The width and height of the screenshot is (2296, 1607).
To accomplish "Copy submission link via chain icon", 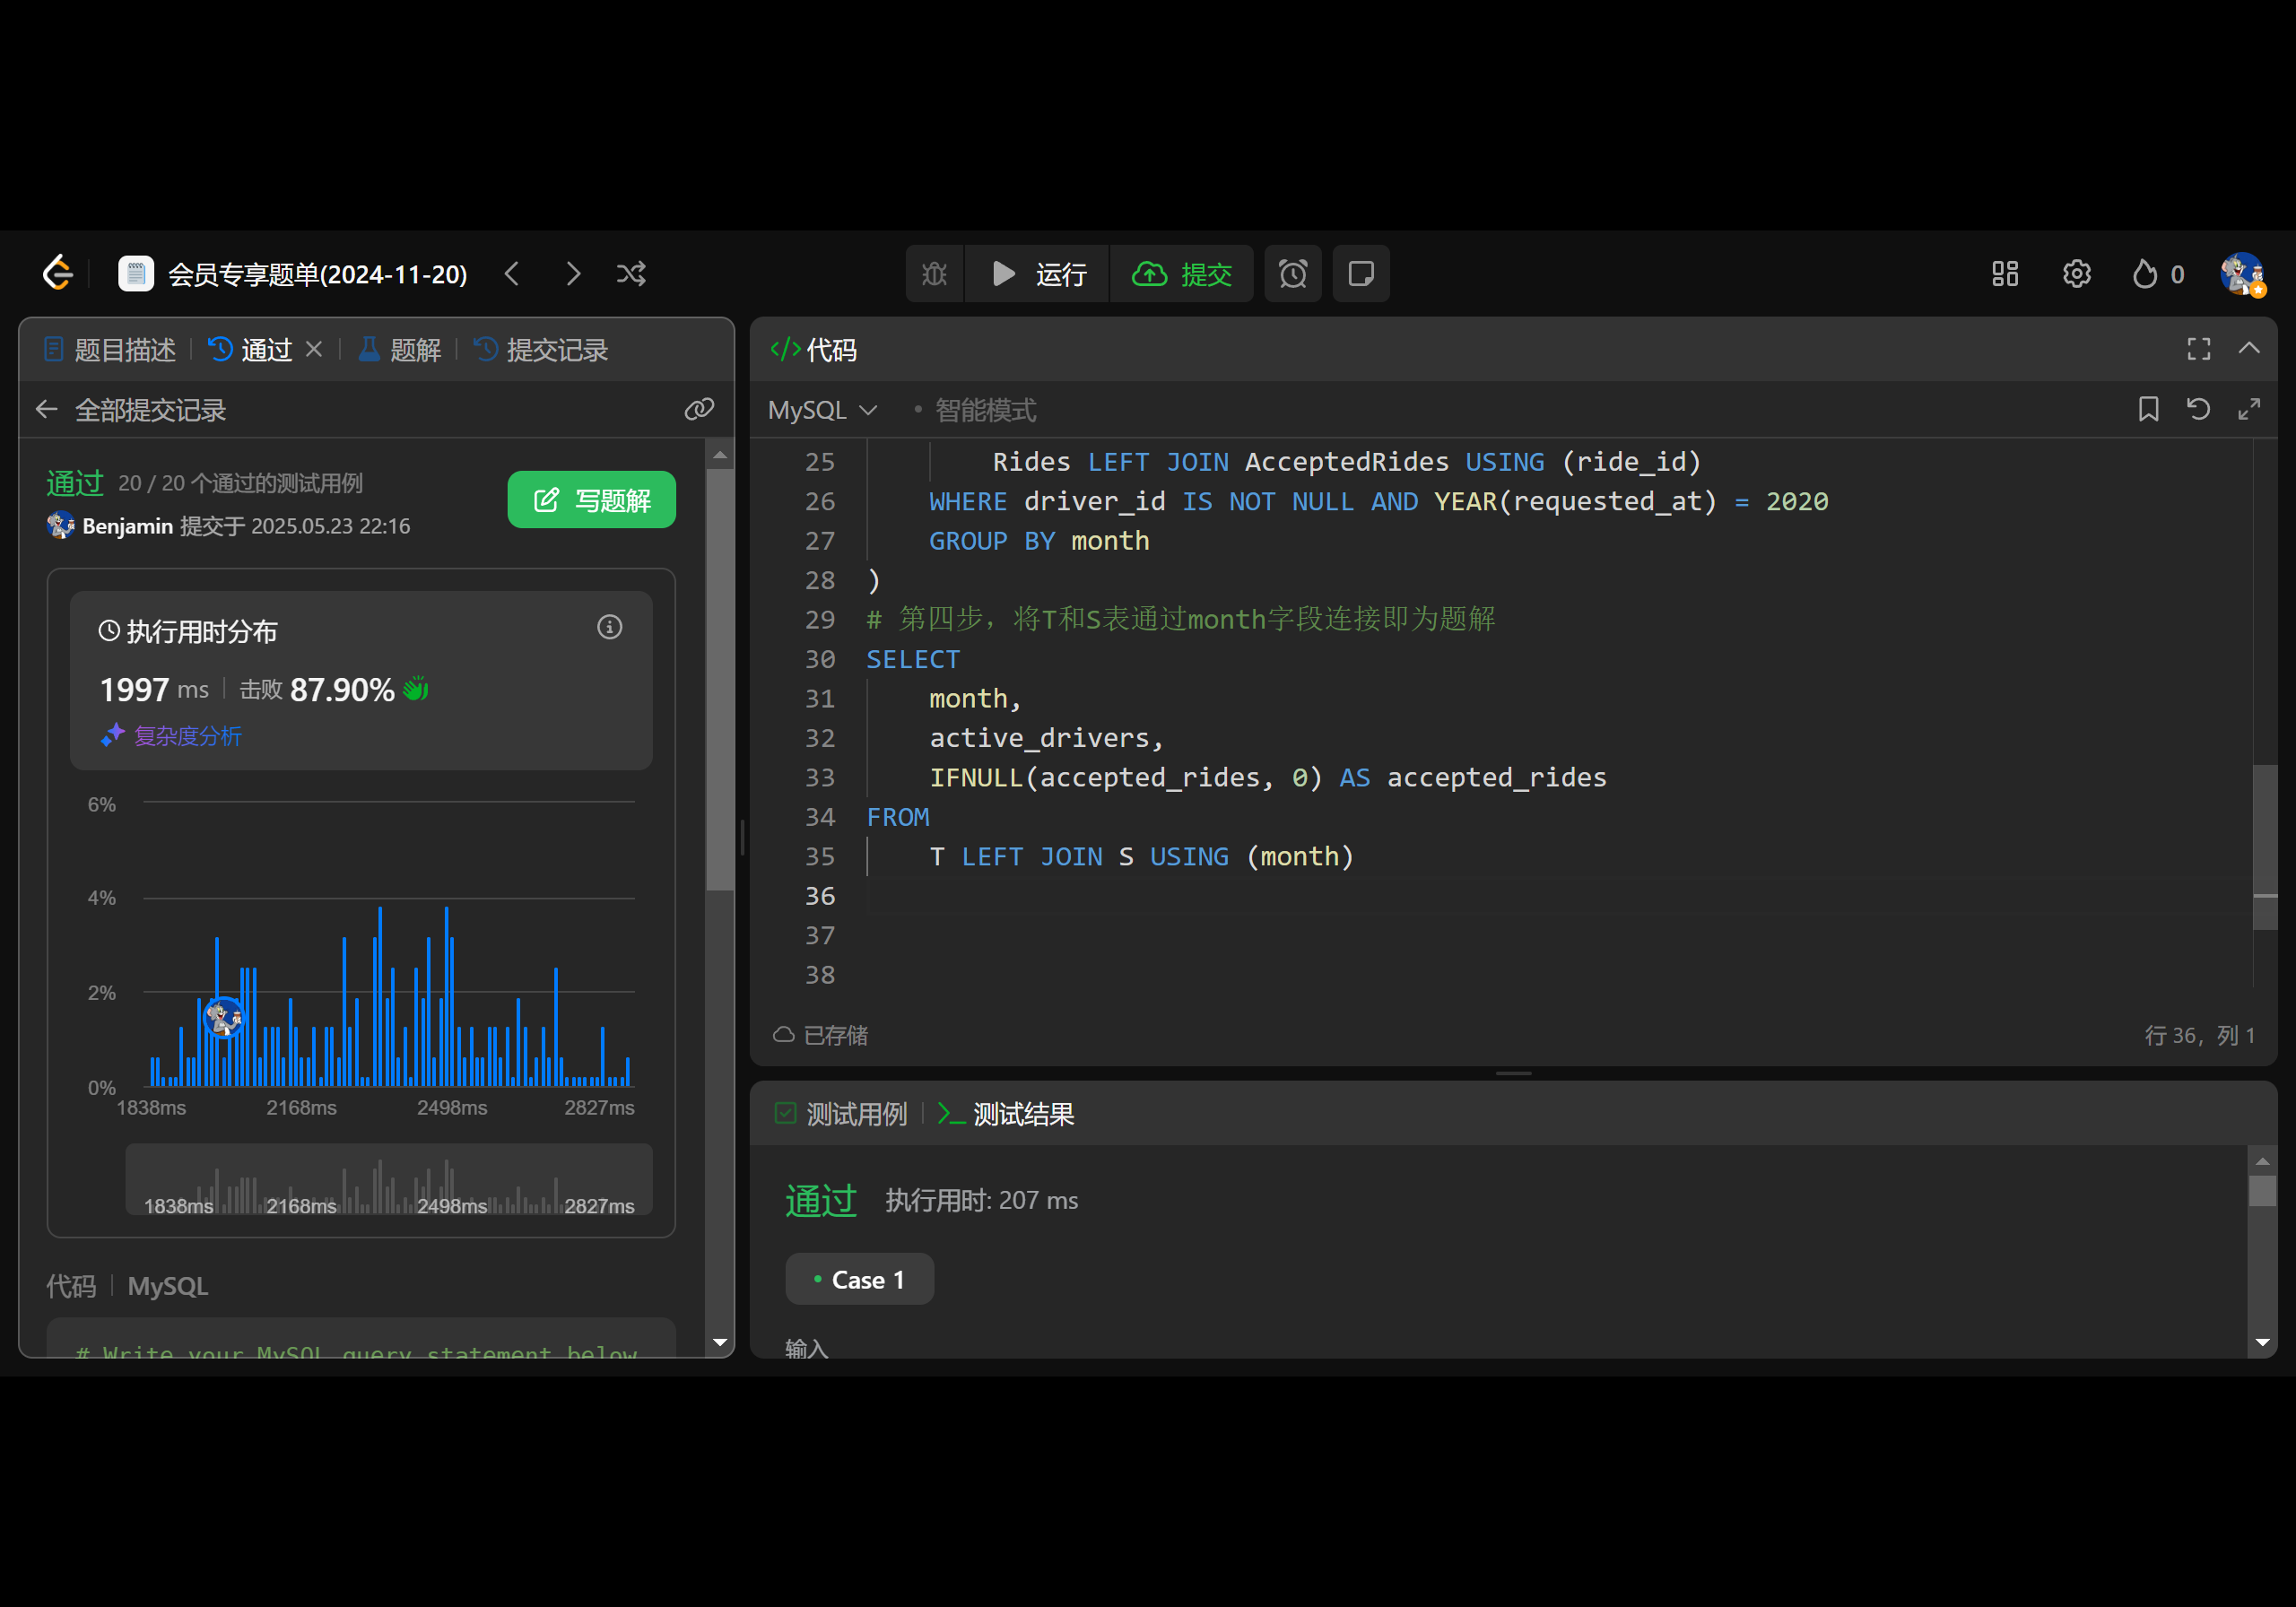I will coord(699,409).
